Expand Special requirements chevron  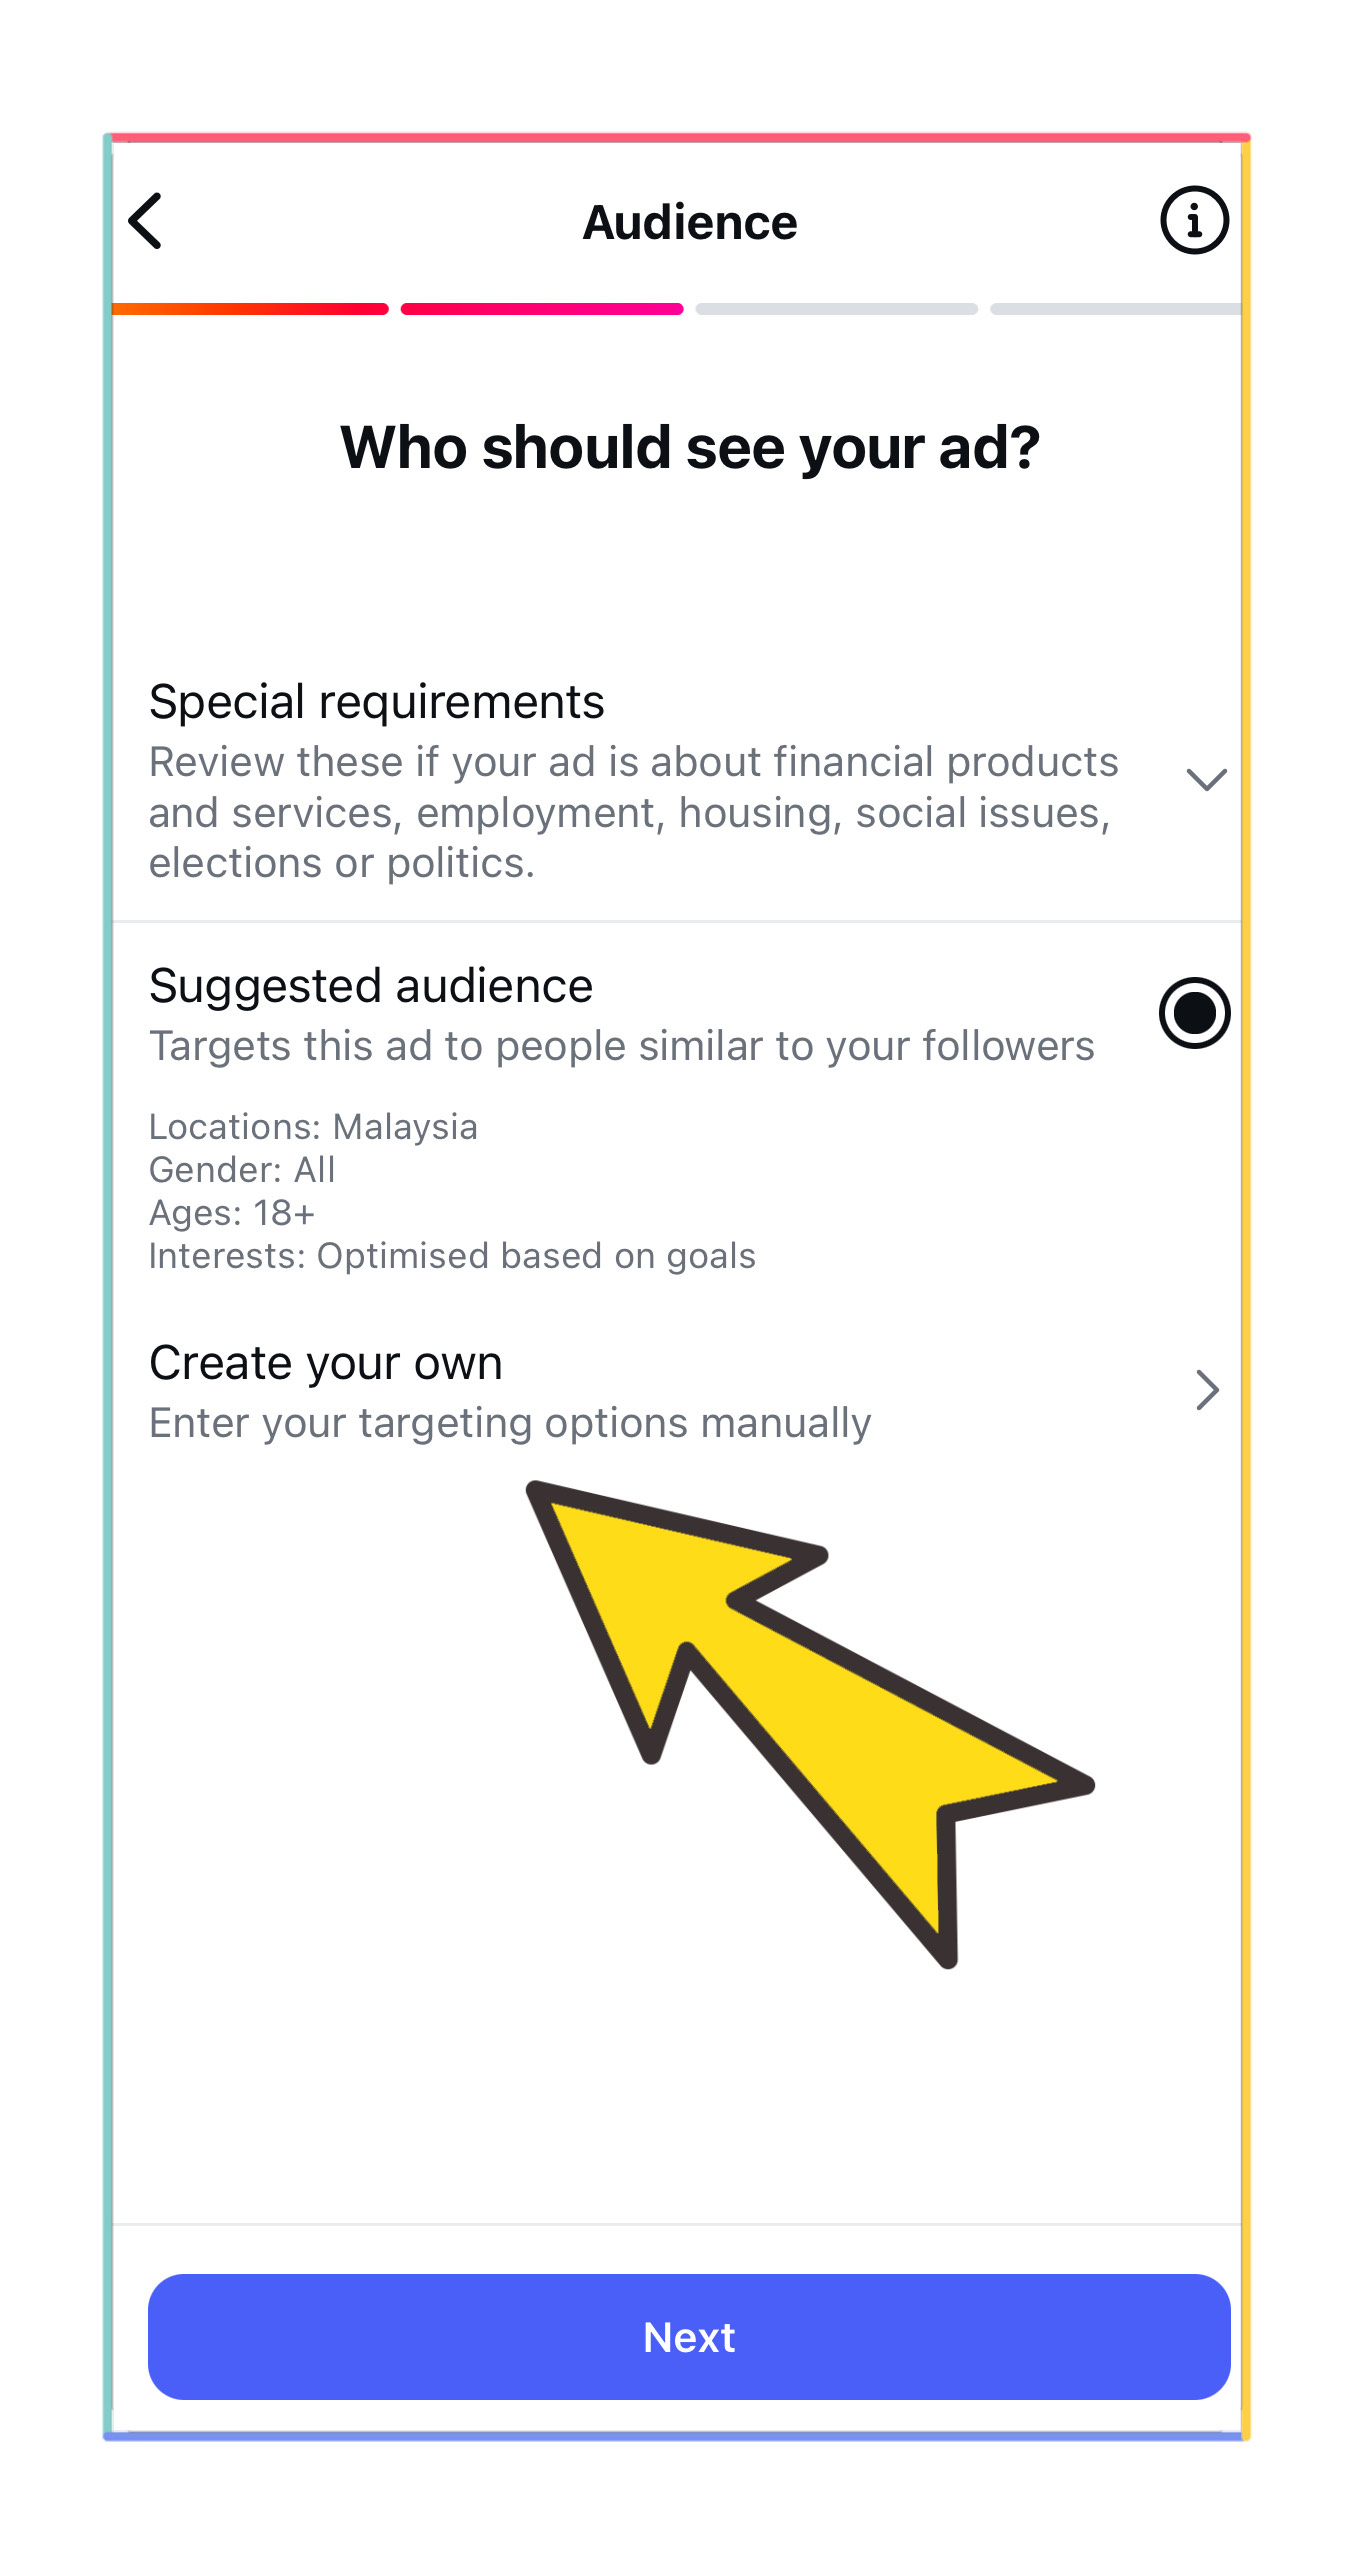coord(1206,779)
